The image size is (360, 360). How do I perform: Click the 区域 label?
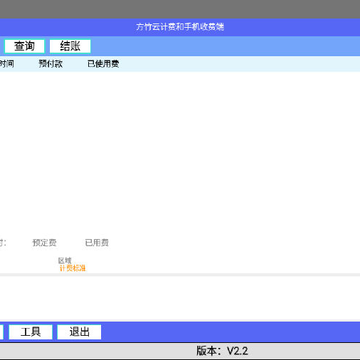coord(65,261)
